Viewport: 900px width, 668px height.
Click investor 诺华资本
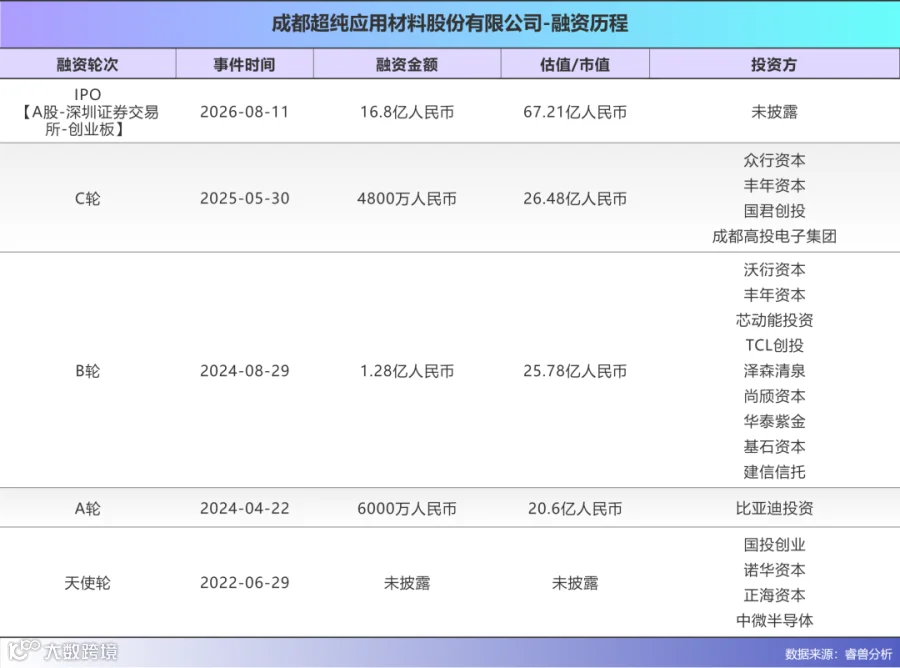(x=774, y=570)
